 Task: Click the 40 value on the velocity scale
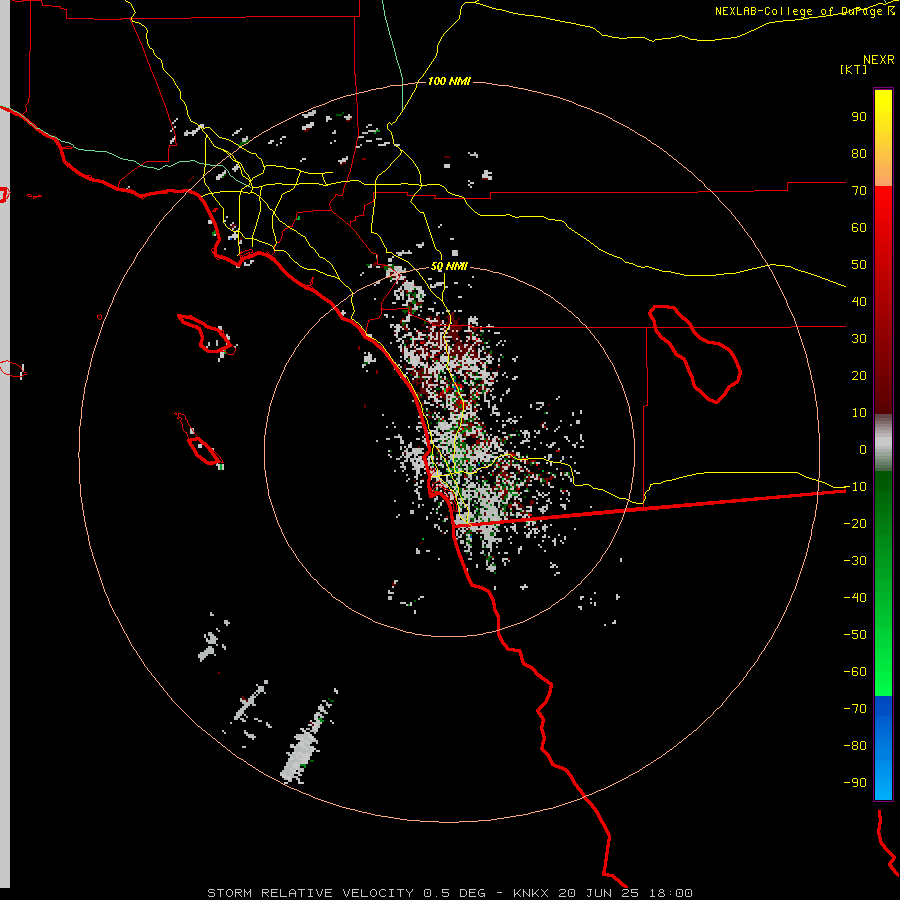pos(859,302)
